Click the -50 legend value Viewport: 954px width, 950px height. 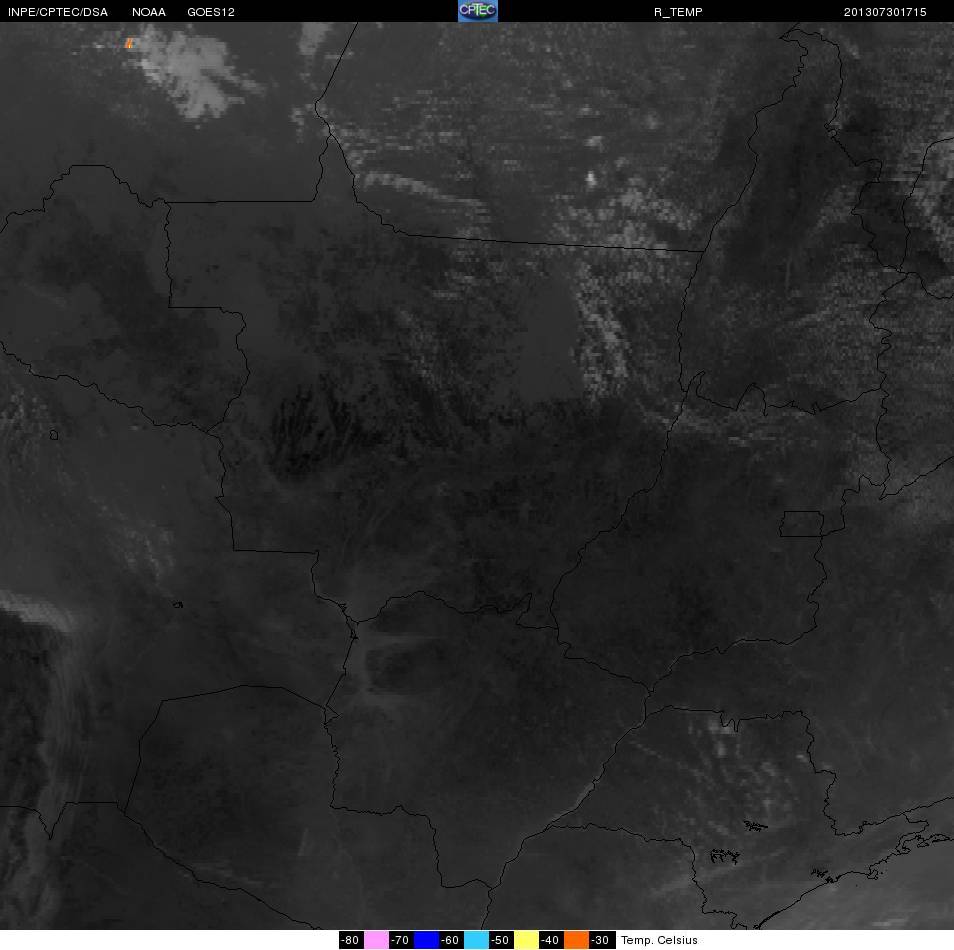[x=501, y=940]
